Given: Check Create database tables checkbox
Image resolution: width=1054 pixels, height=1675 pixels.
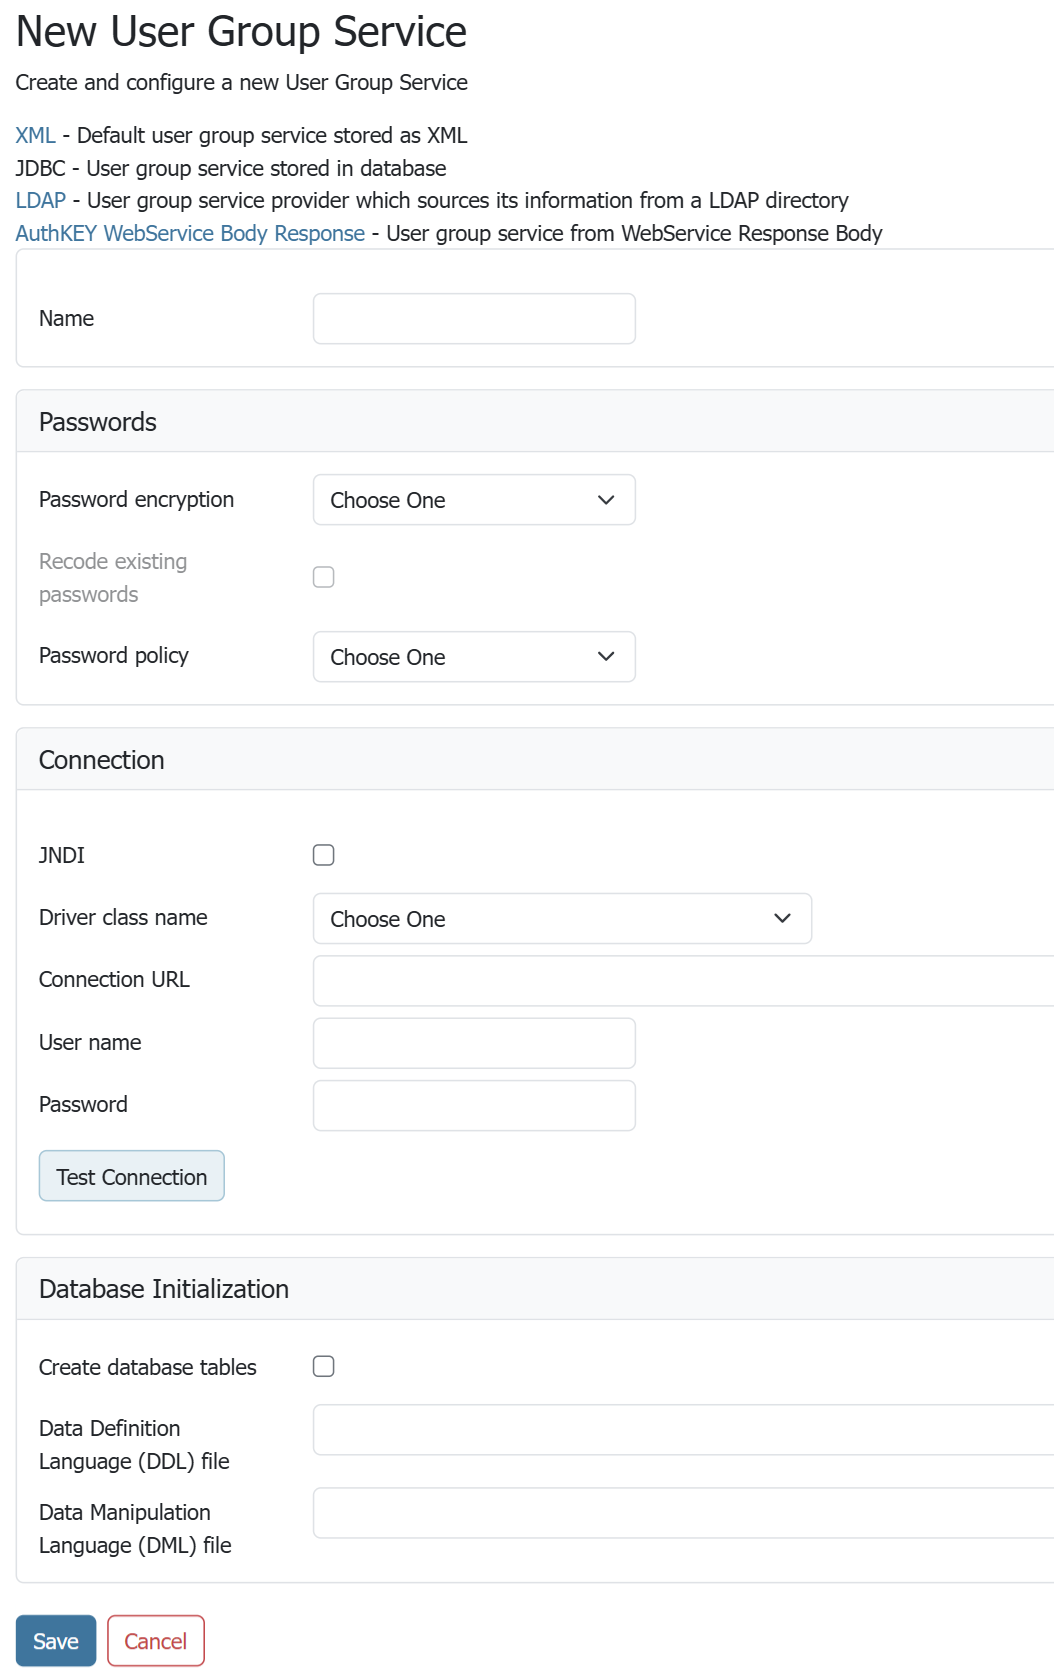Looking at the screenshot, I should (323, 1366).
